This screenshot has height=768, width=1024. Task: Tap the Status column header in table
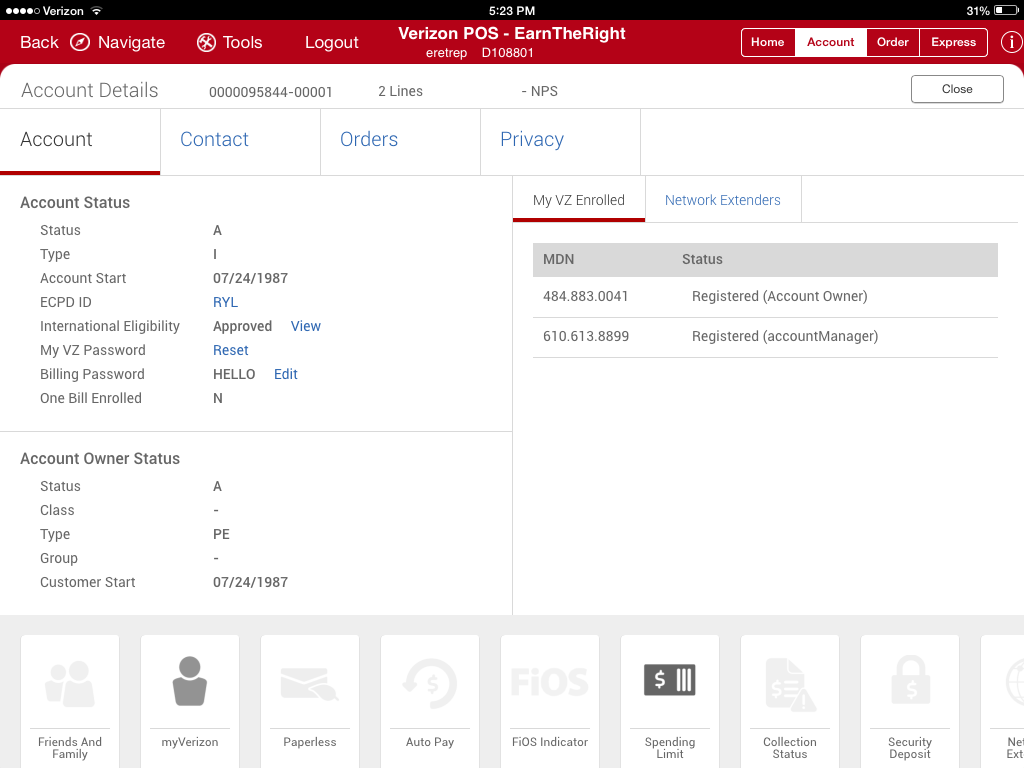(x=702, y=259)
